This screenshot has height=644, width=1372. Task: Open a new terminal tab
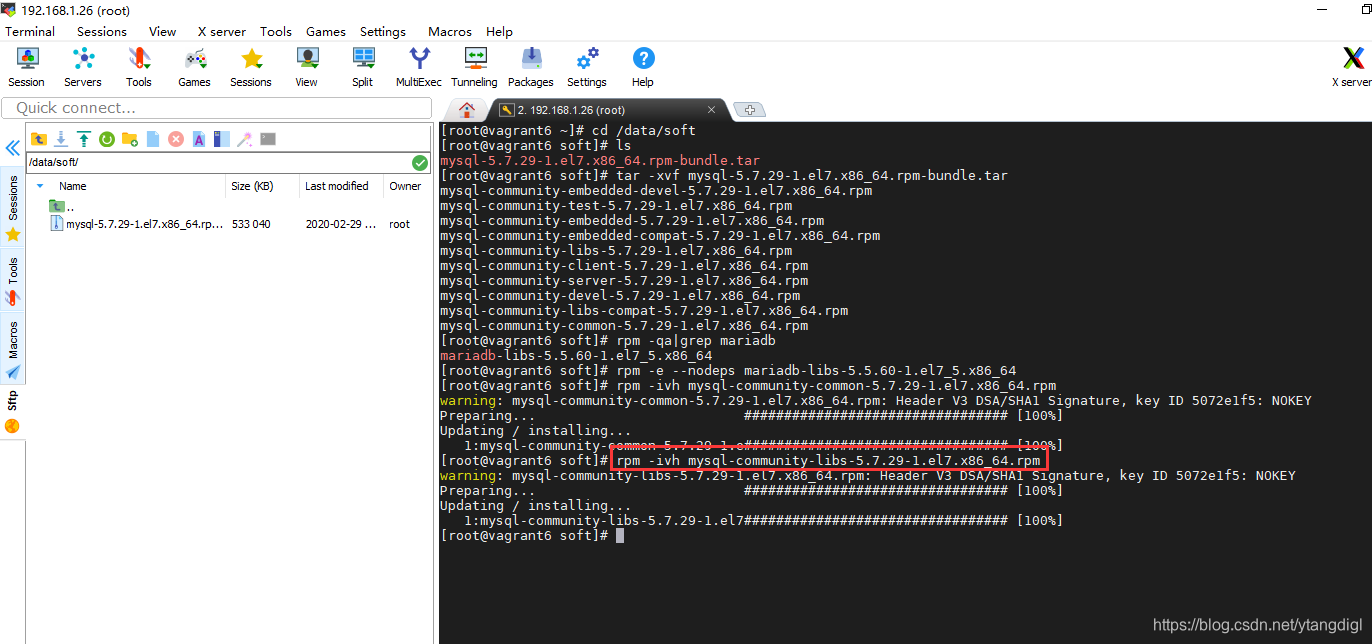(x=749, y=110)
